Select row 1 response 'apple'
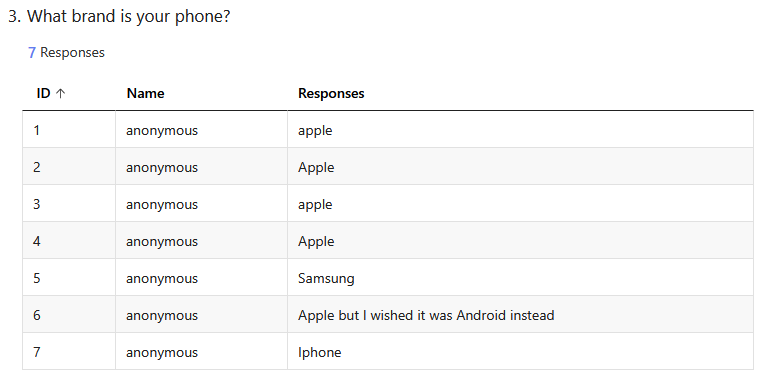 315,130
